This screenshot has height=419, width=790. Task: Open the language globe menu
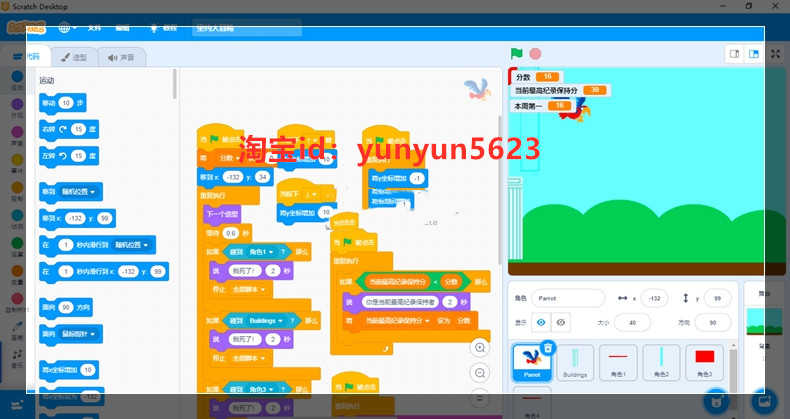point(67,28)
